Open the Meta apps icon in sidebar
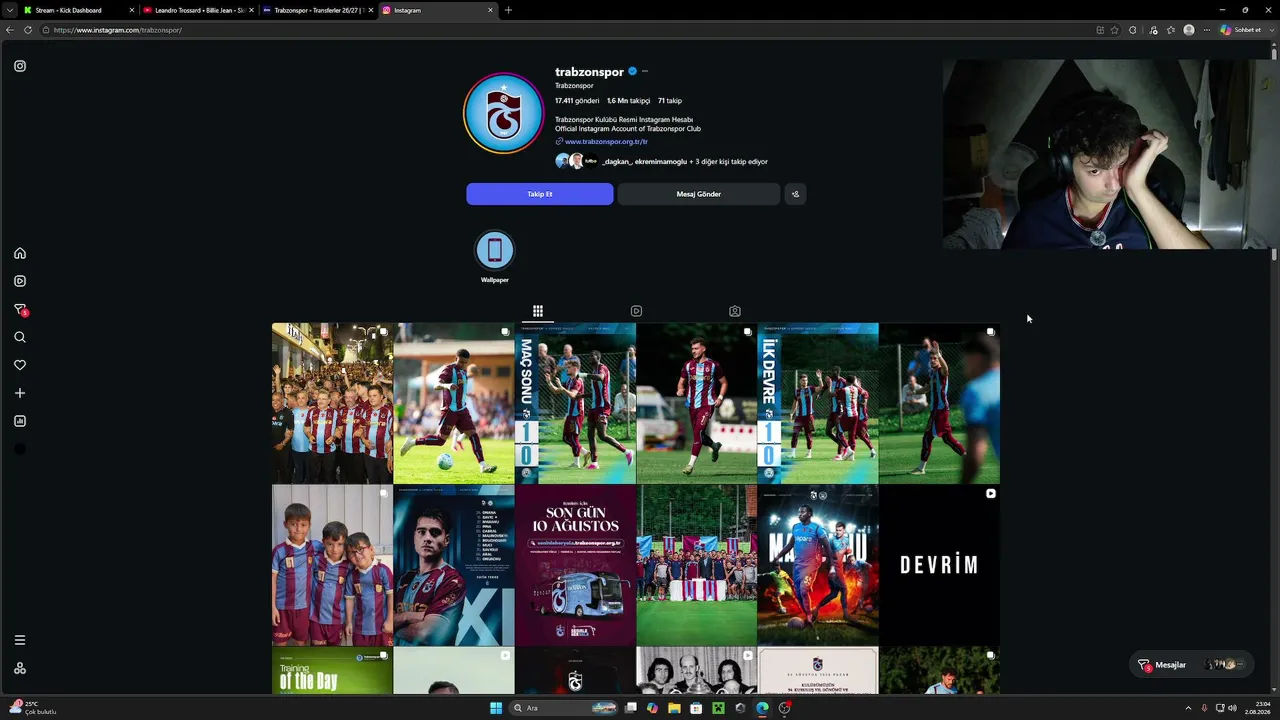The width and height of the screenshot is (1280, 720). (20, 668)
